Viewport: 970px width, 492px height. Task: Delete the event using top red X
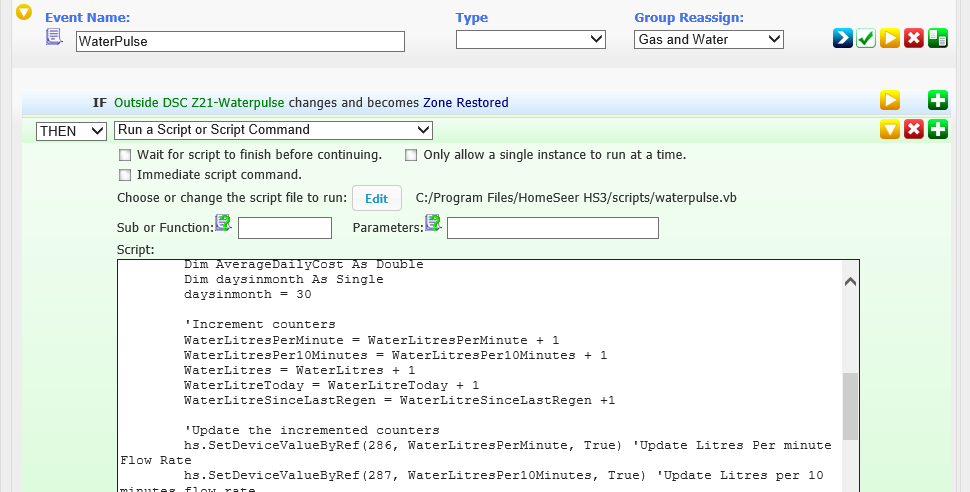click(914, 39)
